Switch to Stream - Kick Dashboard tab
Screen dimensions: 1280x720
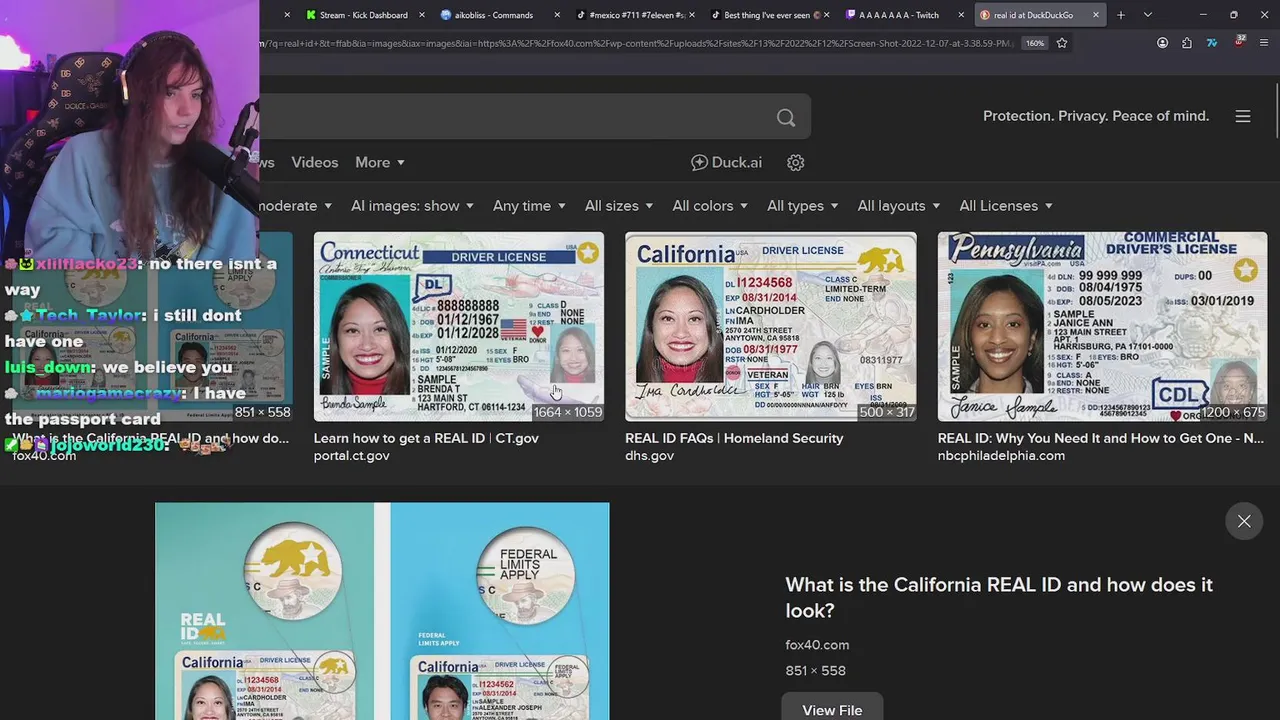click(x=355, y=15)
